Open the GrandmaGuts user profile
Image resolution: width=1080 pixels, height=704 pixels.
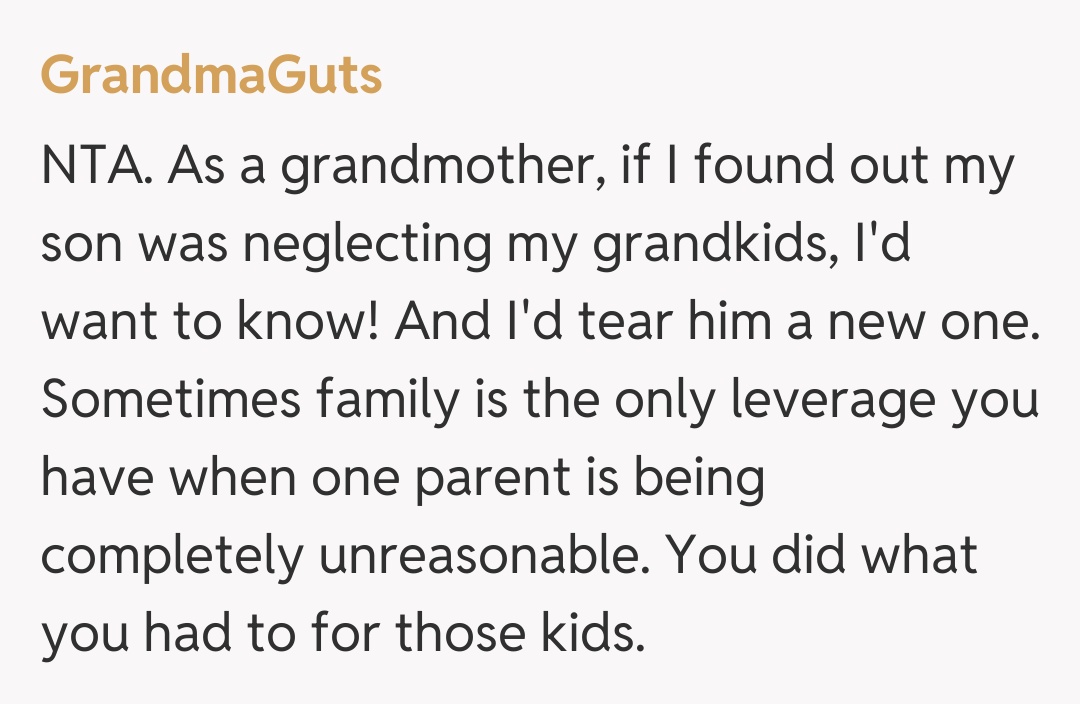coord(211,74)
